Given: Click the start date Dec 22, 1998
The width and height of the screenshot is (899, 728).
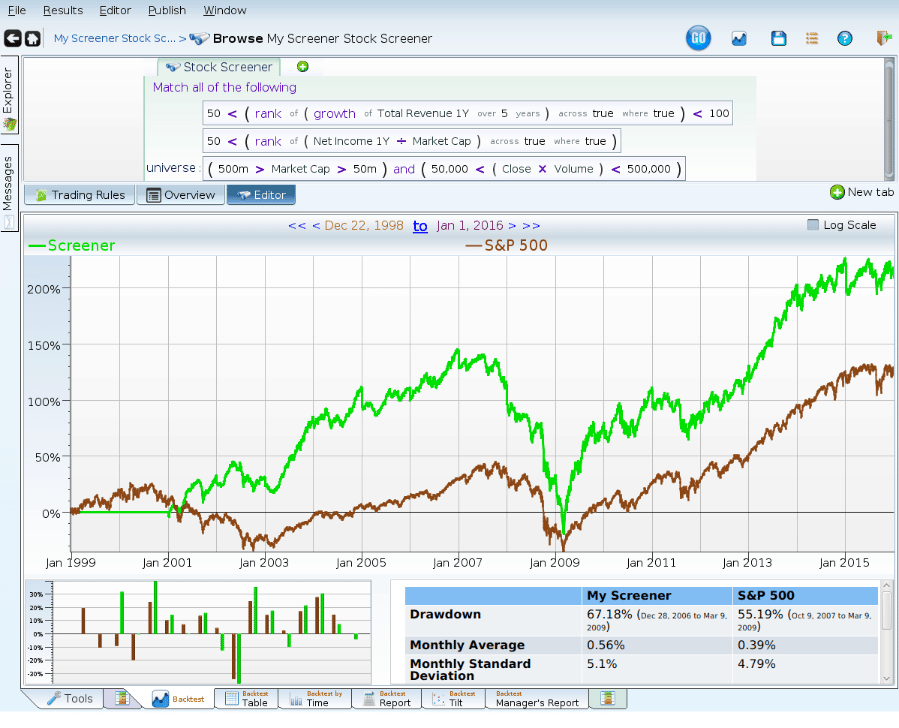Looking at the screenshot, I should (364, 225).
